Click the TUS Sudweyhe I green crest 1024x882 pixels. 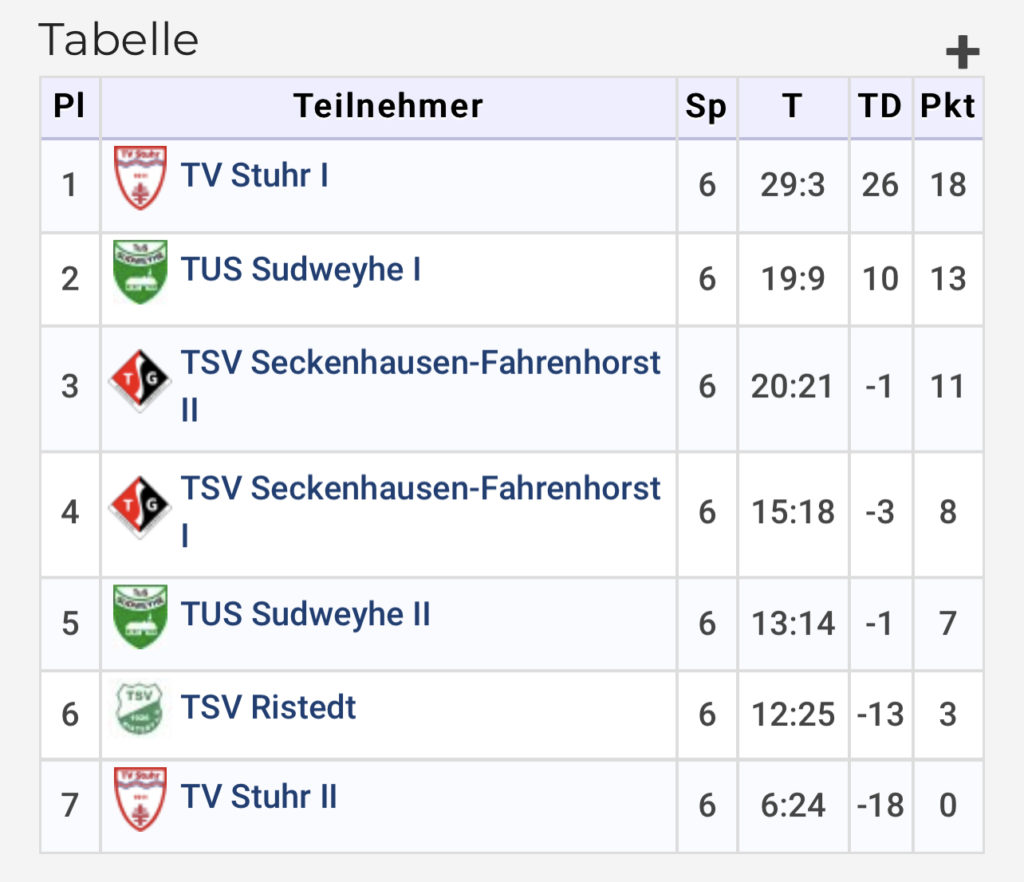pos(140,272)
